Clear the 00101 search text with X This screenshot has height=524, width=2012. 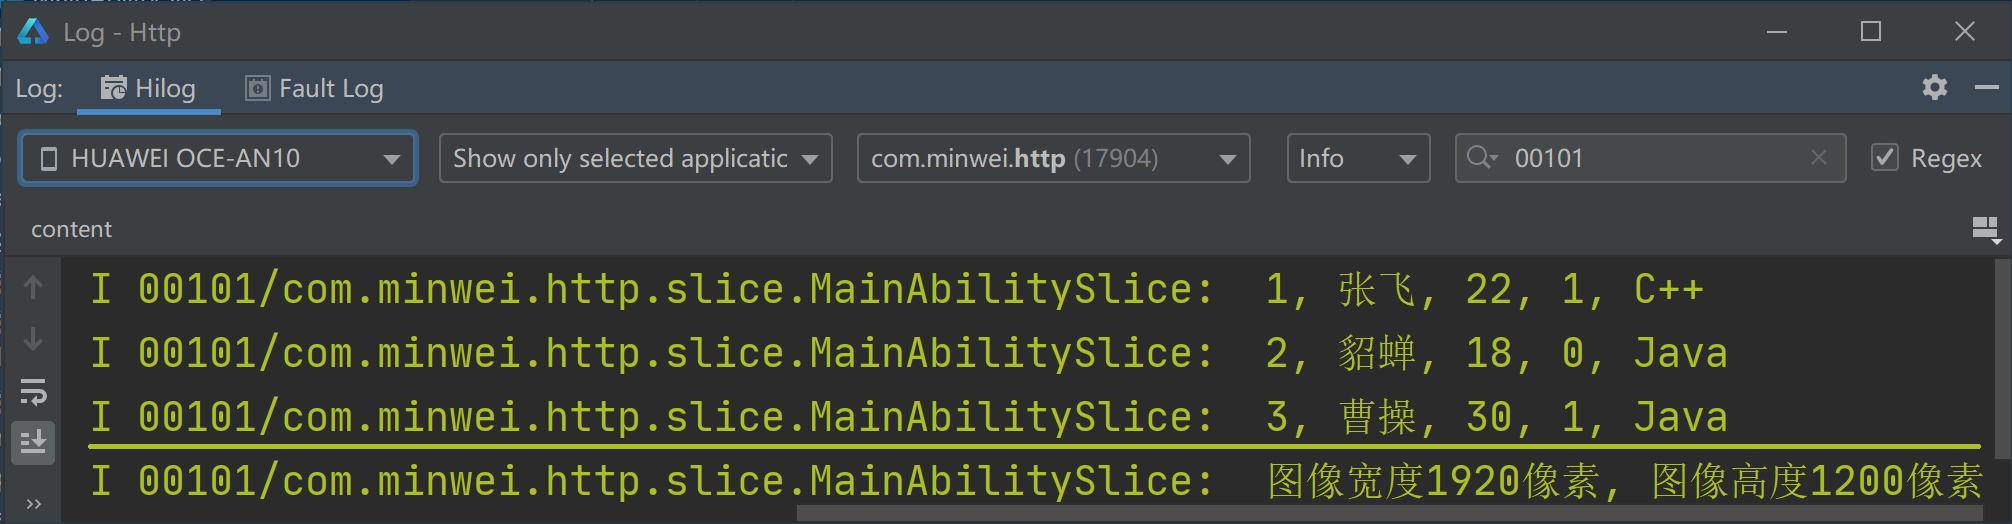pyautogui.click(x=1819, y=158)
